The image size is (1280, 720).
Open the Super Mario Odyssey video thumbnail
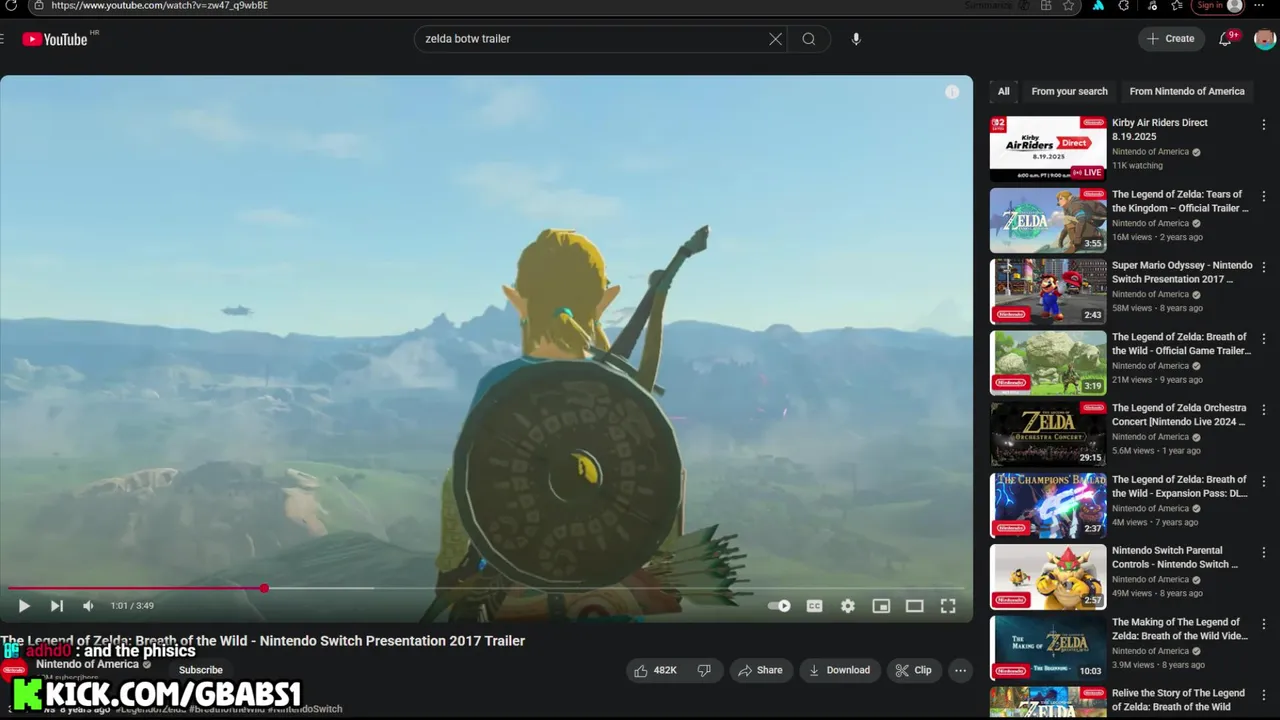coord(1048,291)
